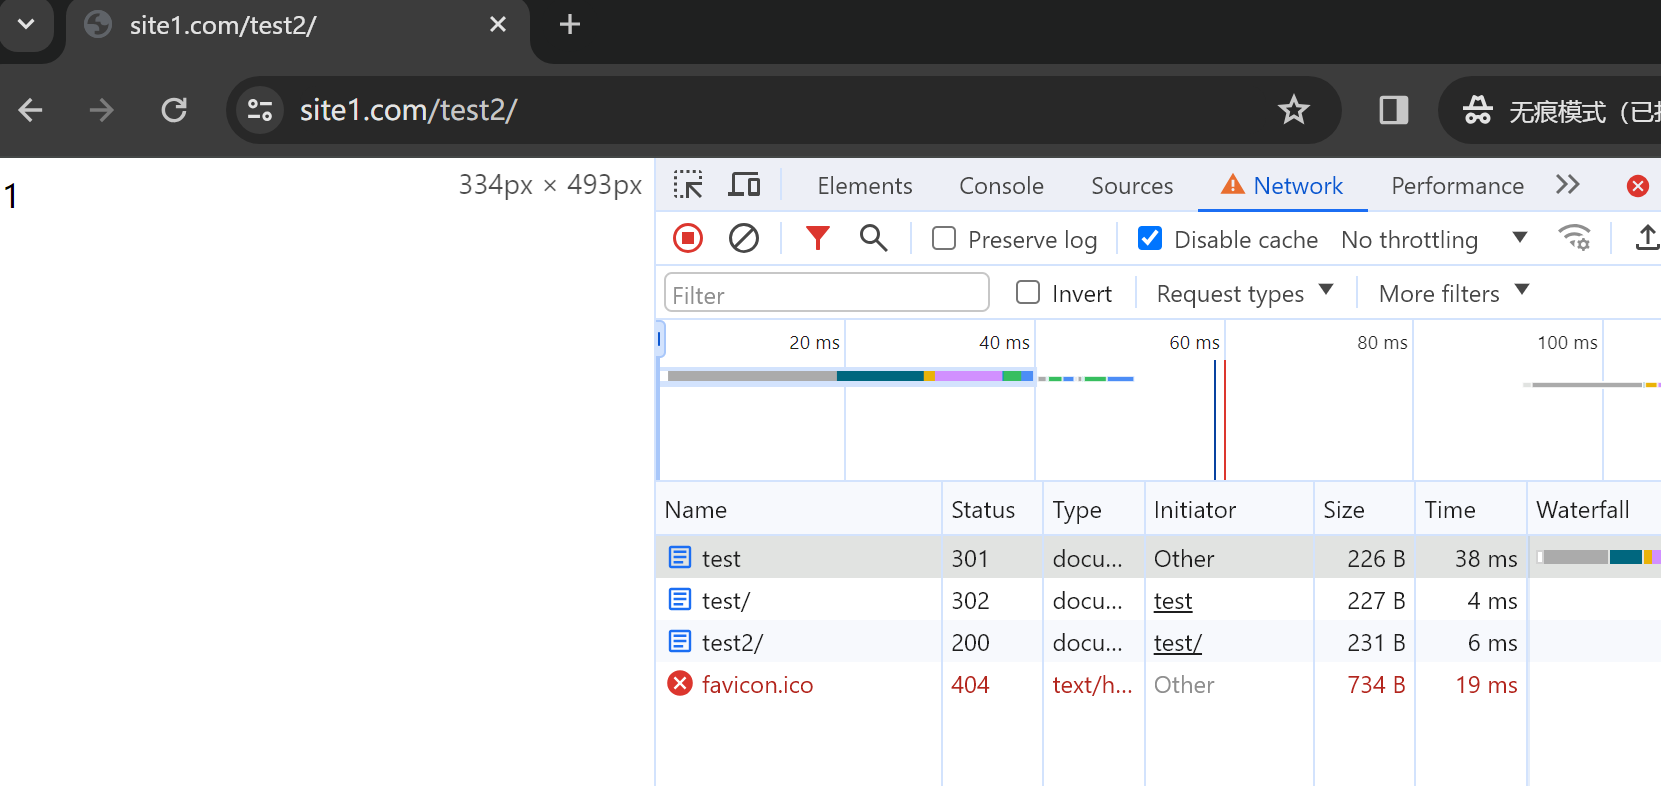1661x786 pixels.
Task: Bookmark this page with the star
Action: 1293,110
